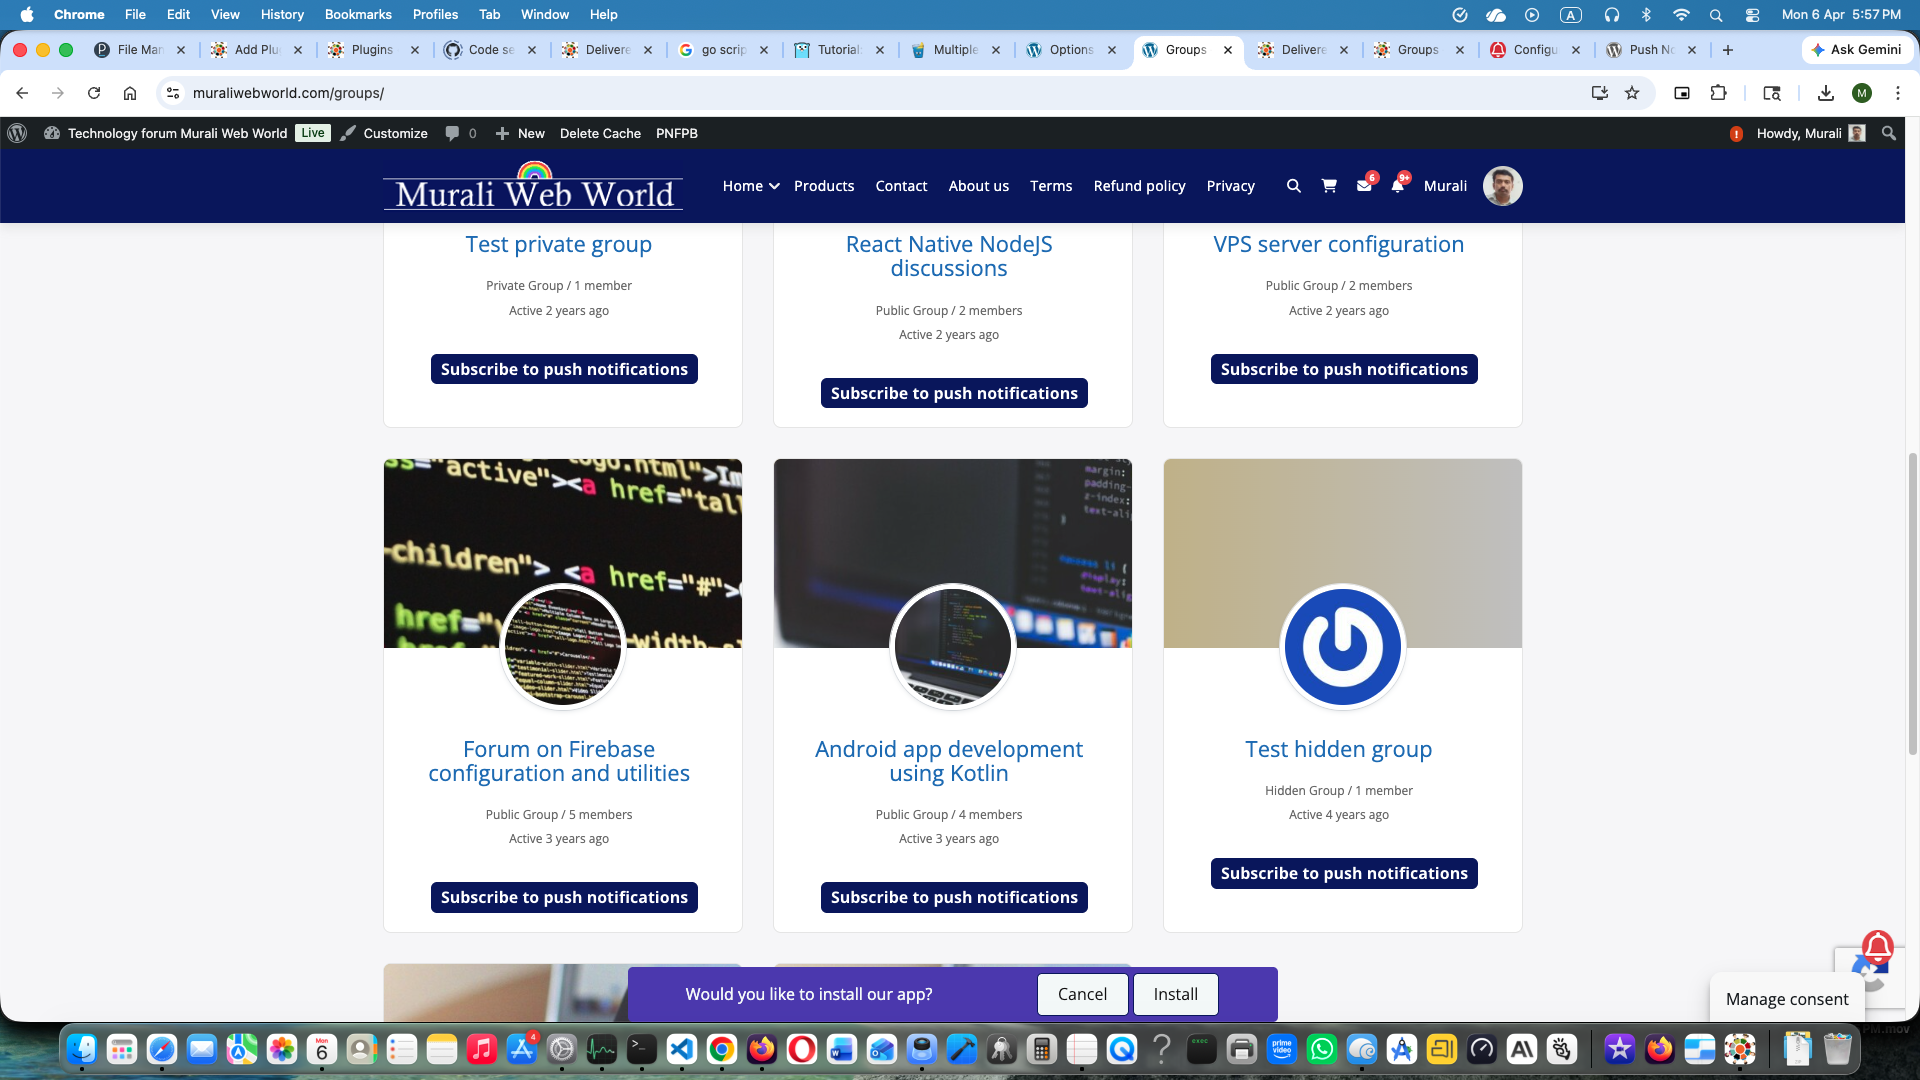Open the shopping cart icon

pos(1329,186)
